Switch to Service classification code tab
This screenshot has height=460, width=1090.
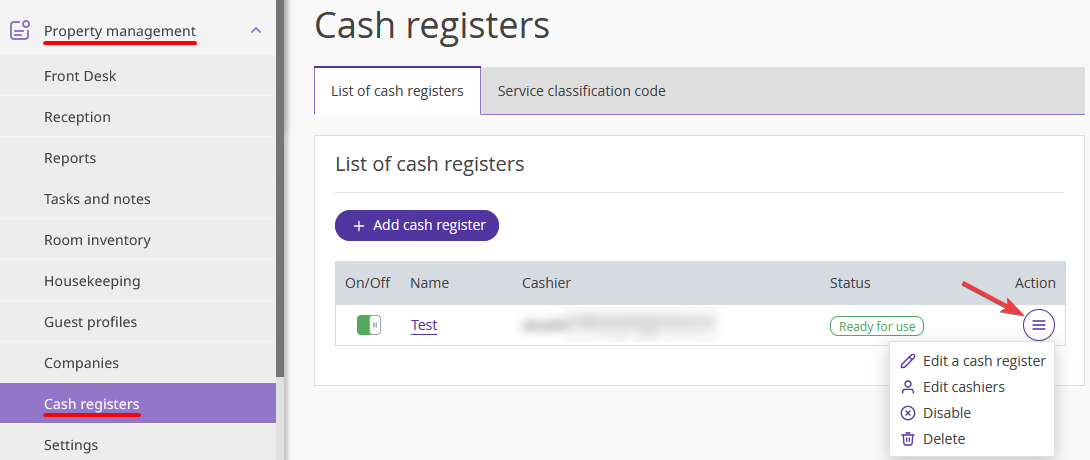point(581,91)
